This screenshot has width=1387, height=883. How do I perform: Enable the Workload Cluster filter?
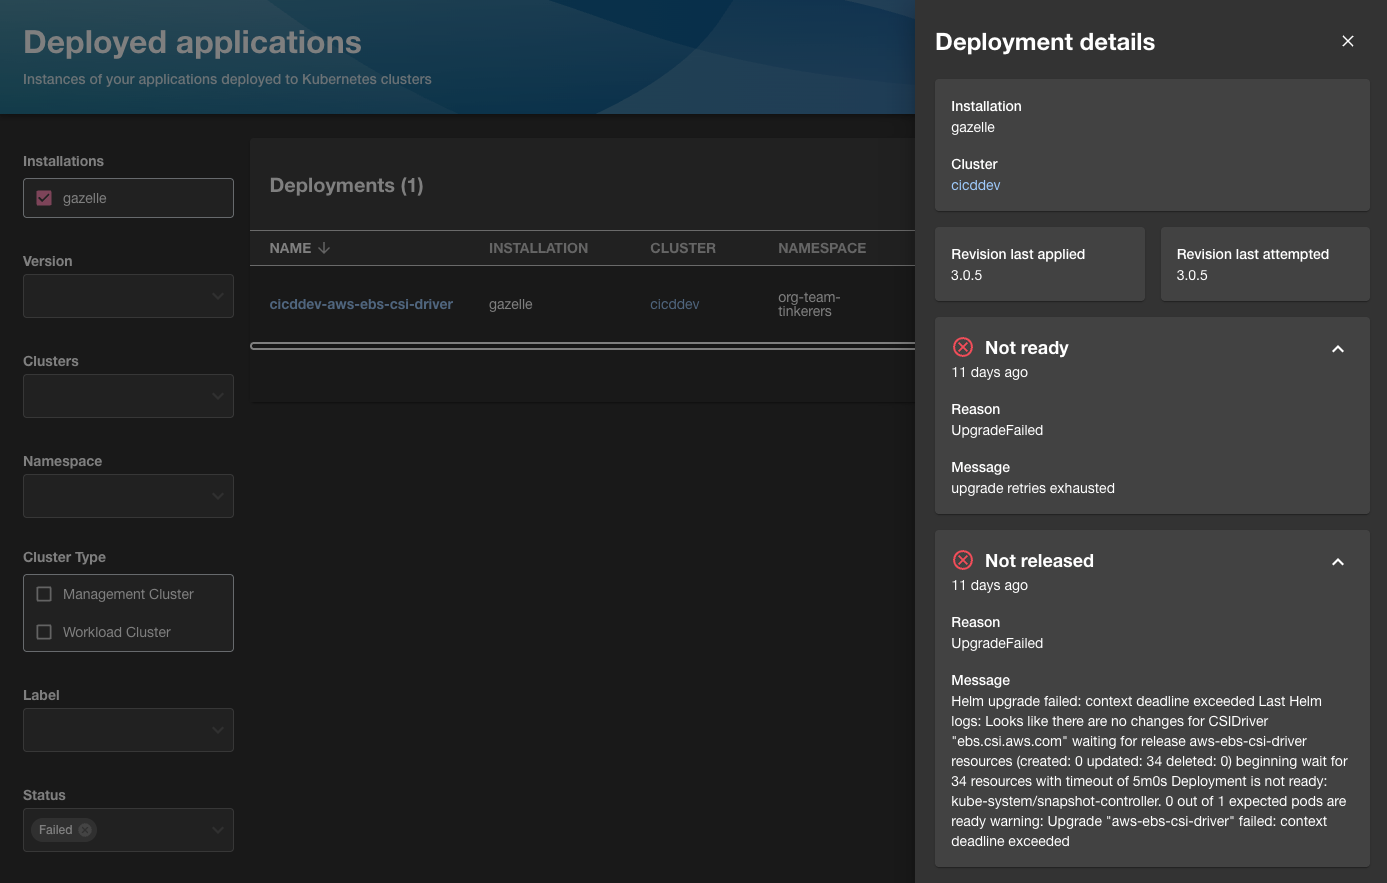[x=44, y=631]
